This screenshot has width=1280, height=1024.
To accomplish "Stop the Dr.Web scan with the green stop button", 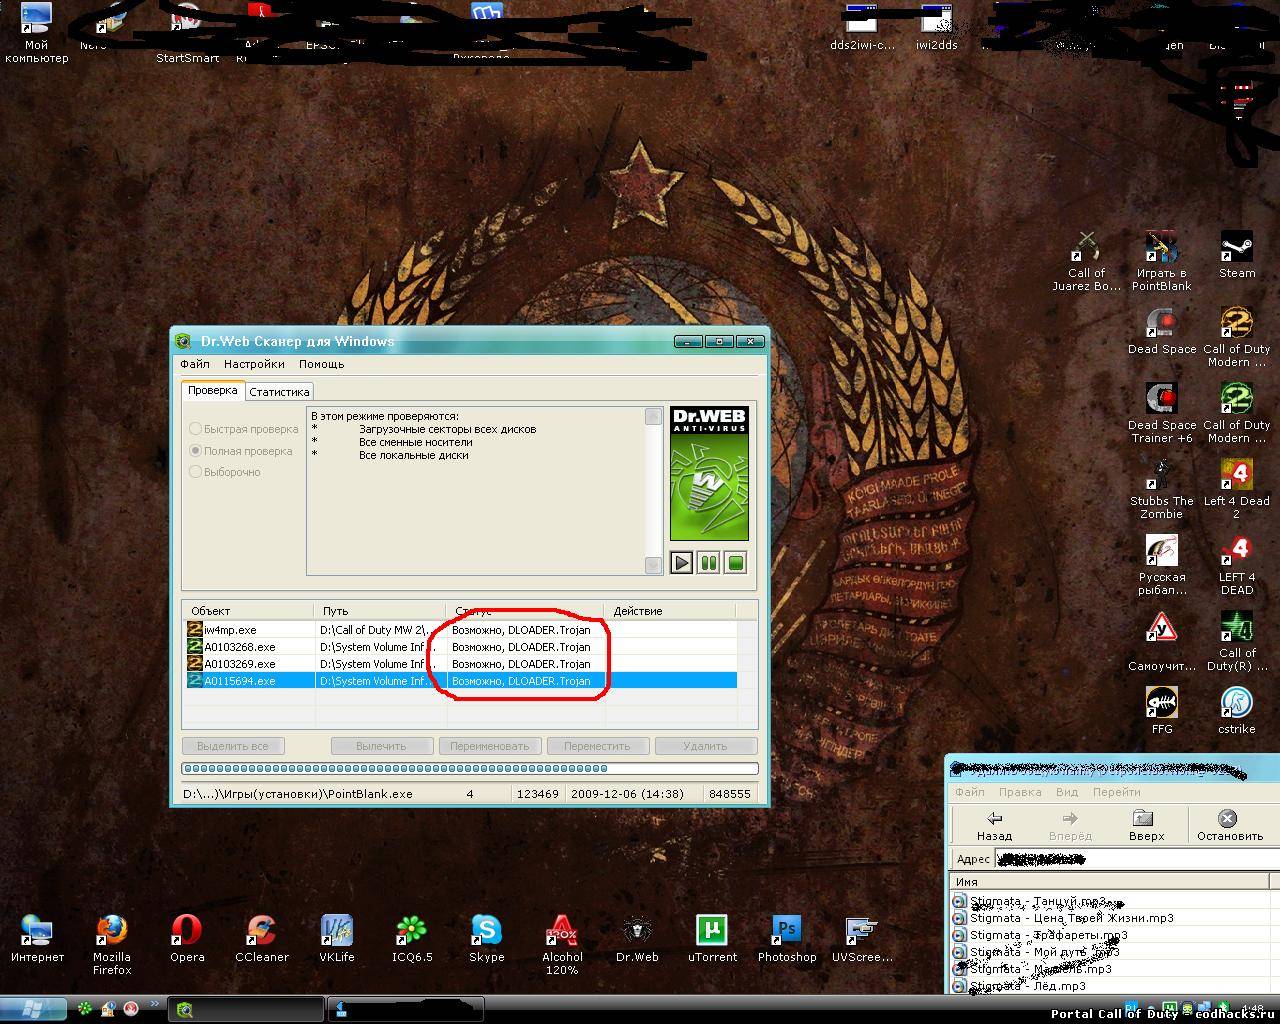I will click(736, 563).
